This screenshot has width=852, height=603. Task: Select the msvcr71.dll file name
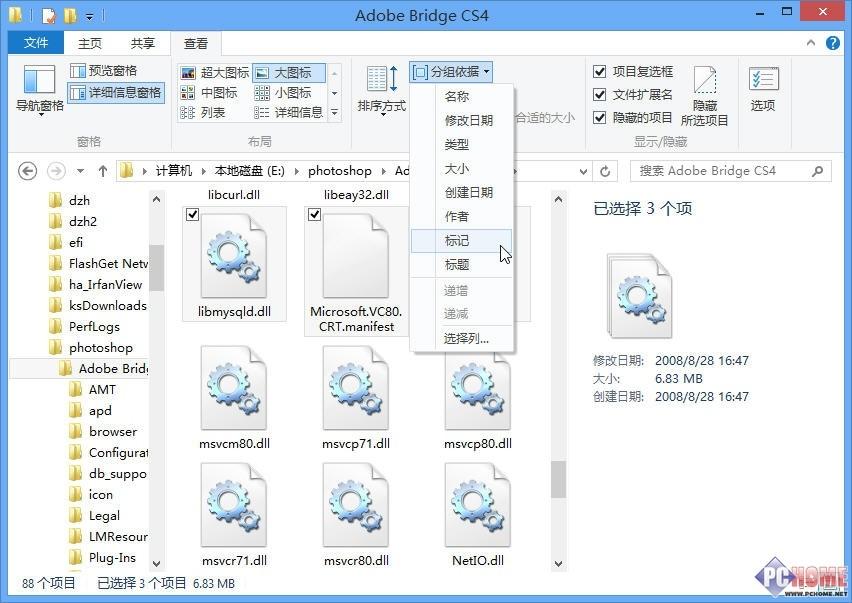pos(234,561)
